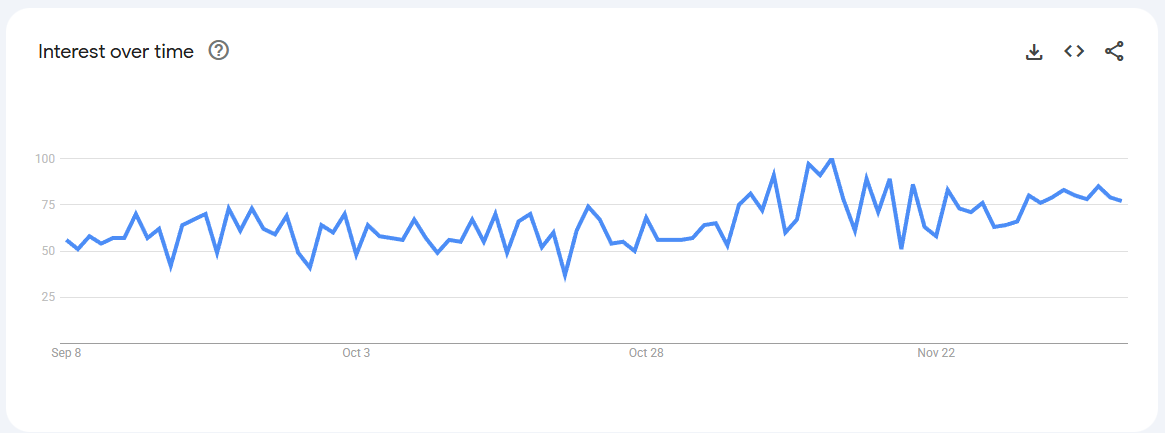Click the last data point at the line's right end
The width and height of the screenshot is (1165, 433).
coord(1121,201)
